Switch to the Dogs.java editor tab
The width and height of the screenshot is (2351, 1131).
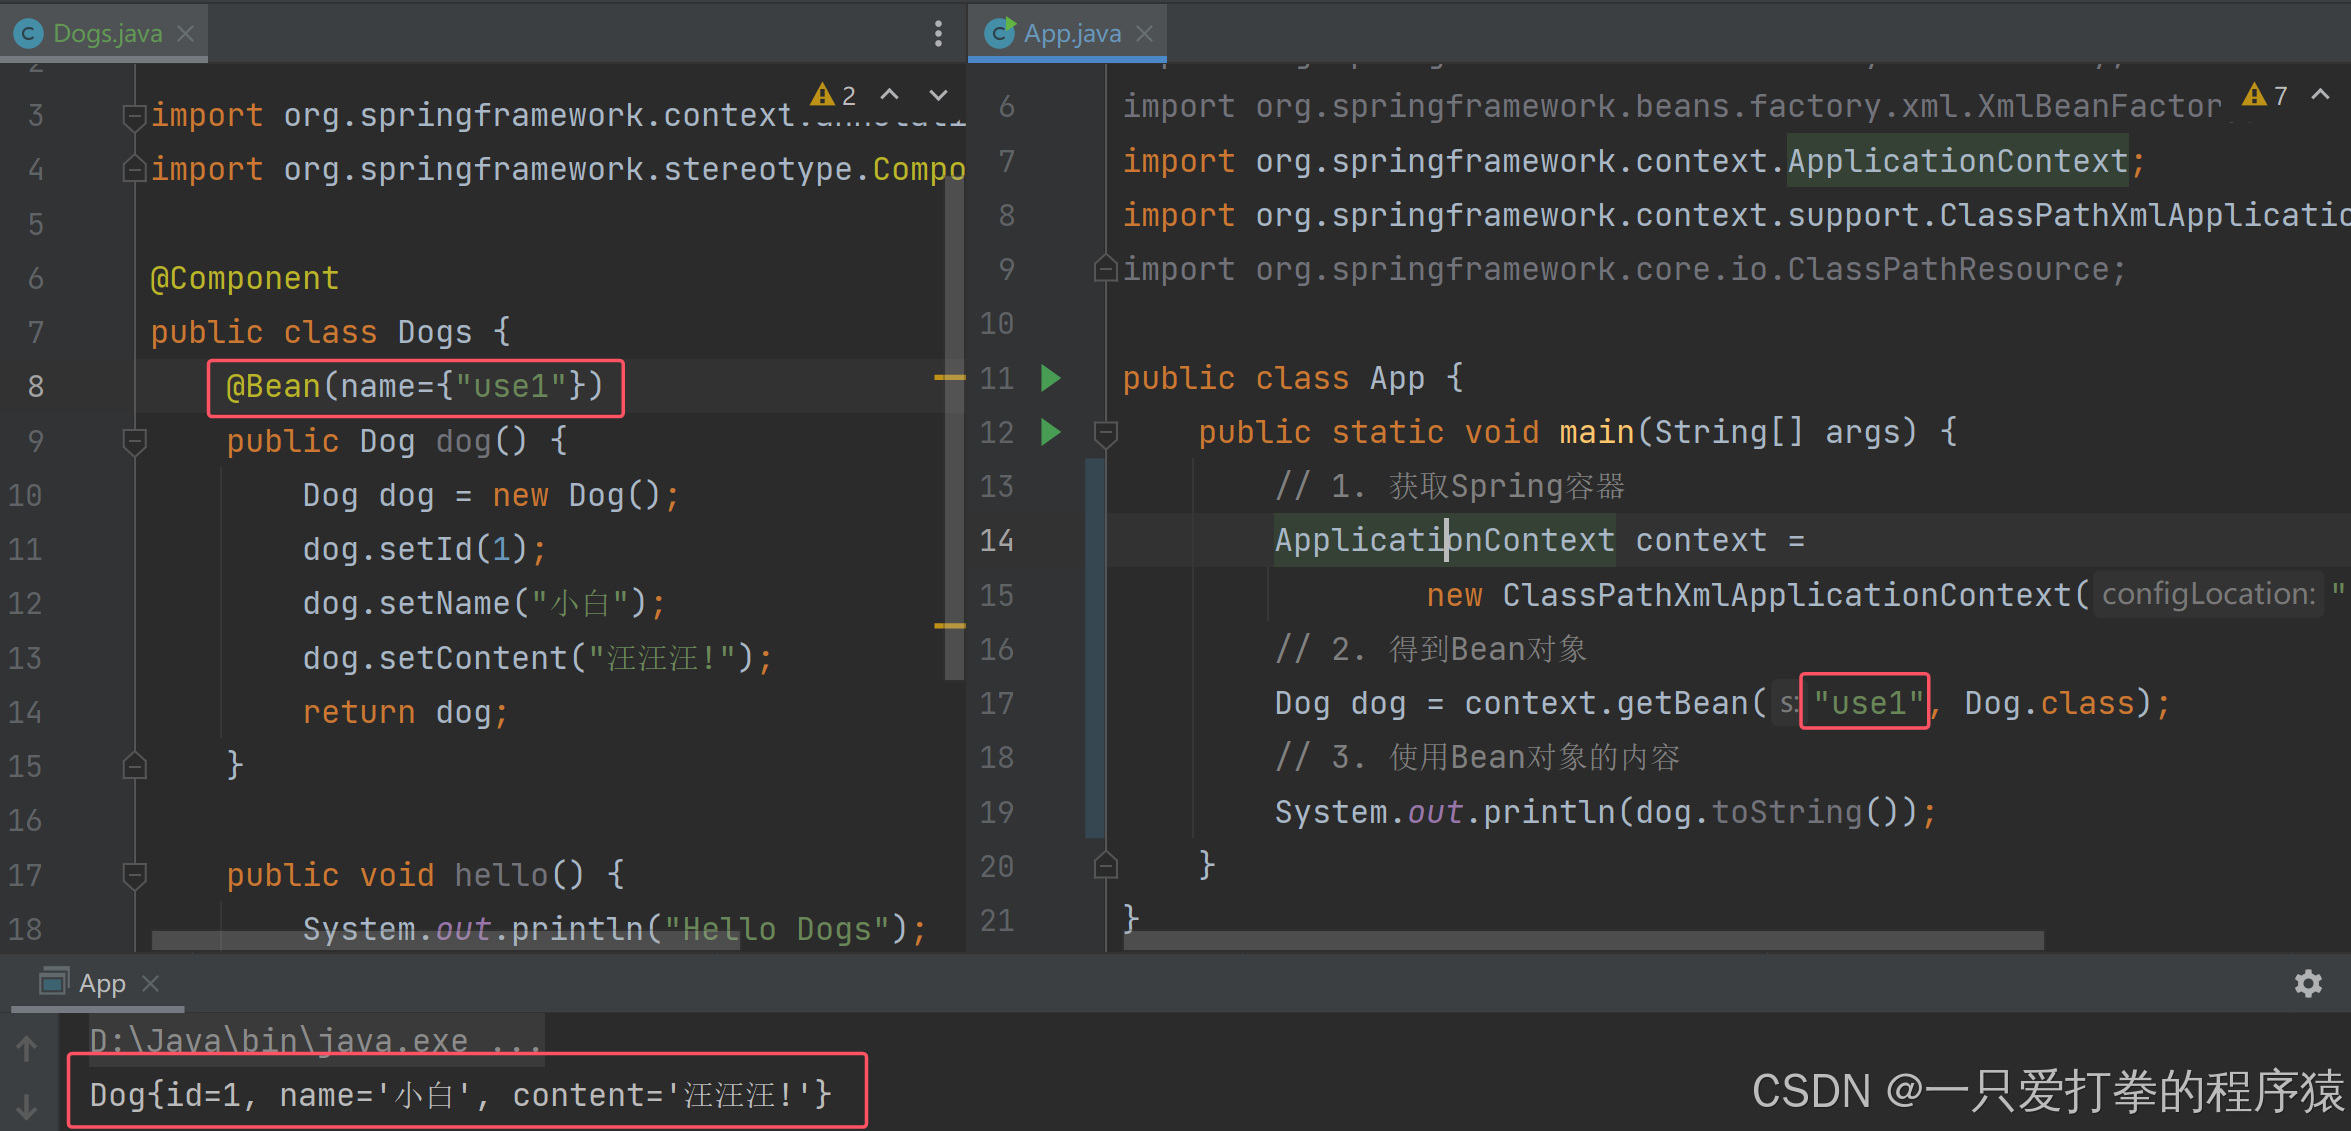(105, 33)
